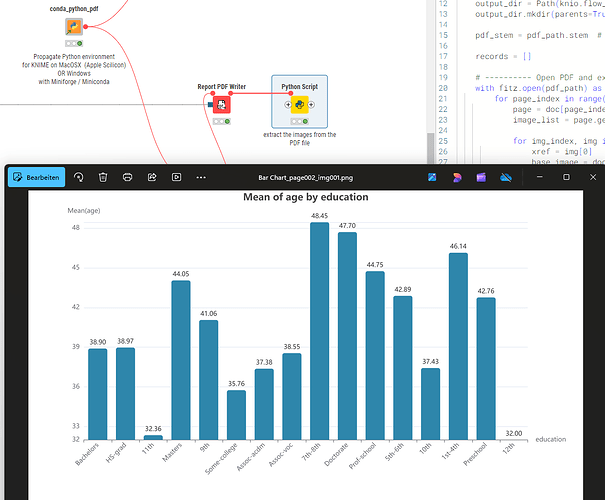Click the OneDrive cloud icon in title bar
The height and width of the screenshot is (500, 605).
(506, 177)
